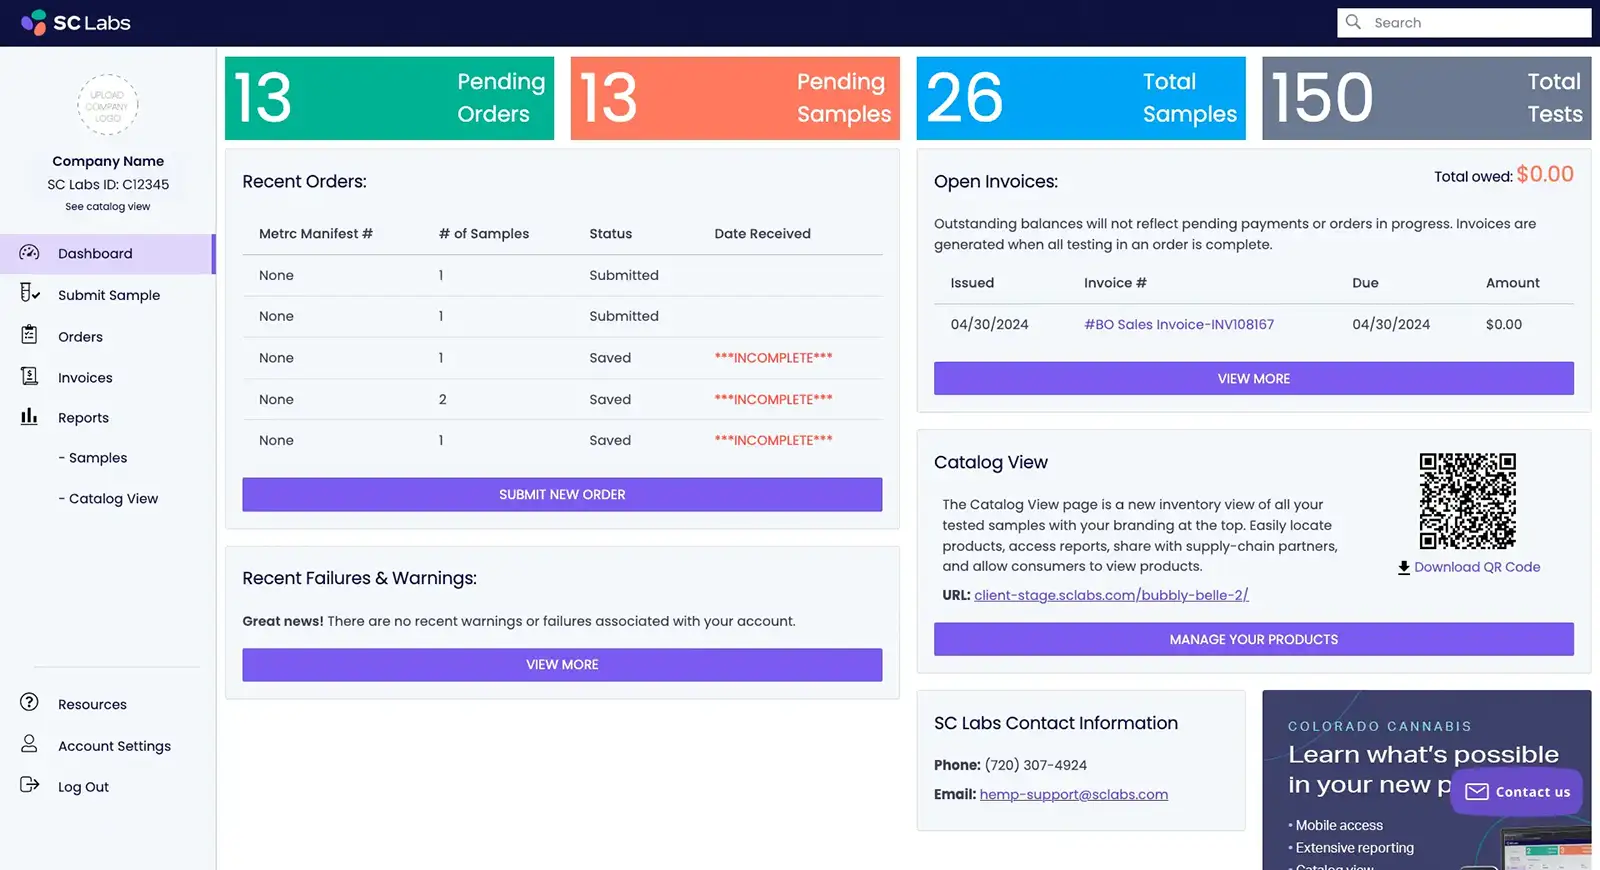Click the Dashboard gauge icon
This screenshot has width=1600, height=870.
(x=29, y=253)
